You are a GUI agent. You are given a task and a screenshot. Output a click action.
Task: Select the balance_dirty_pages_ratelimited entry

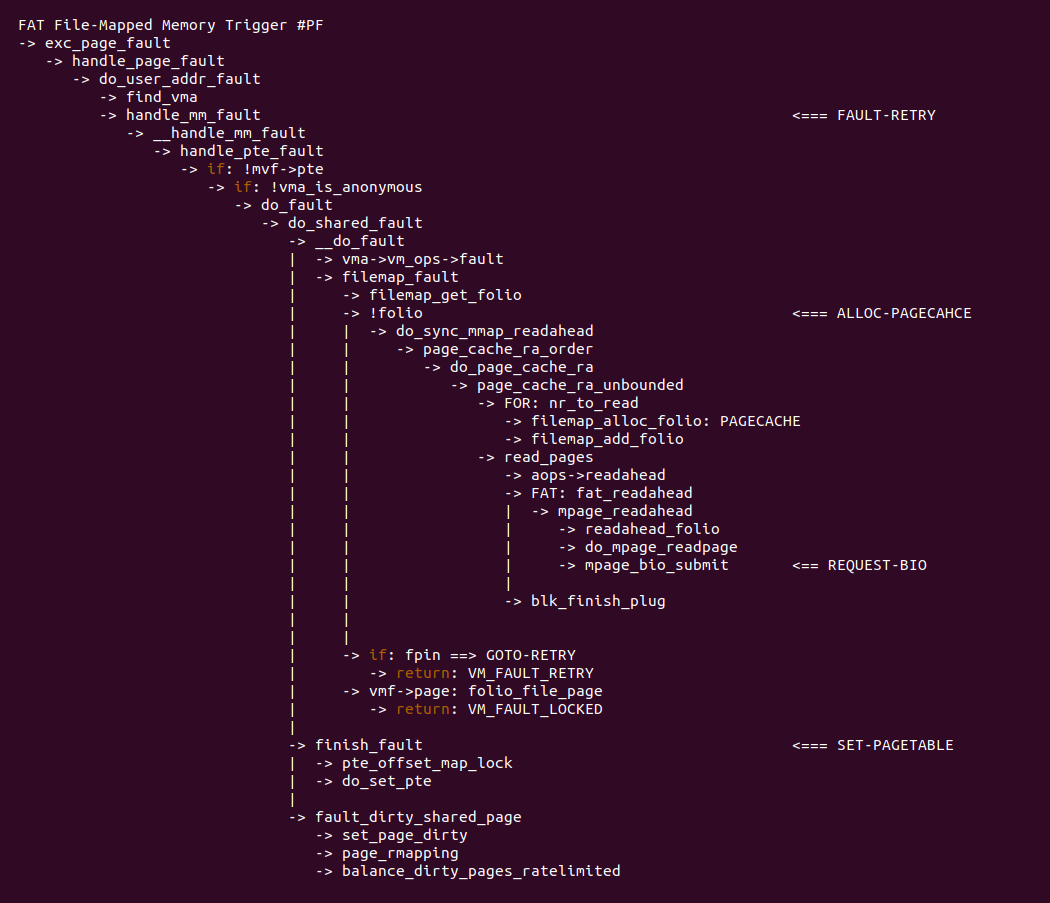(x=481, y=871)
